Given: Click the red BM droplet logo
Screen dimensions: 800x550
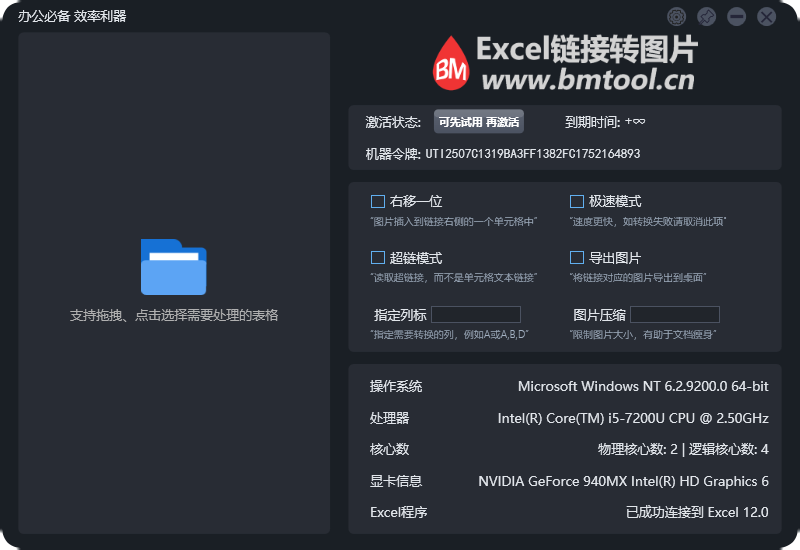Looking at the screenshot, I should click(451, 63).
